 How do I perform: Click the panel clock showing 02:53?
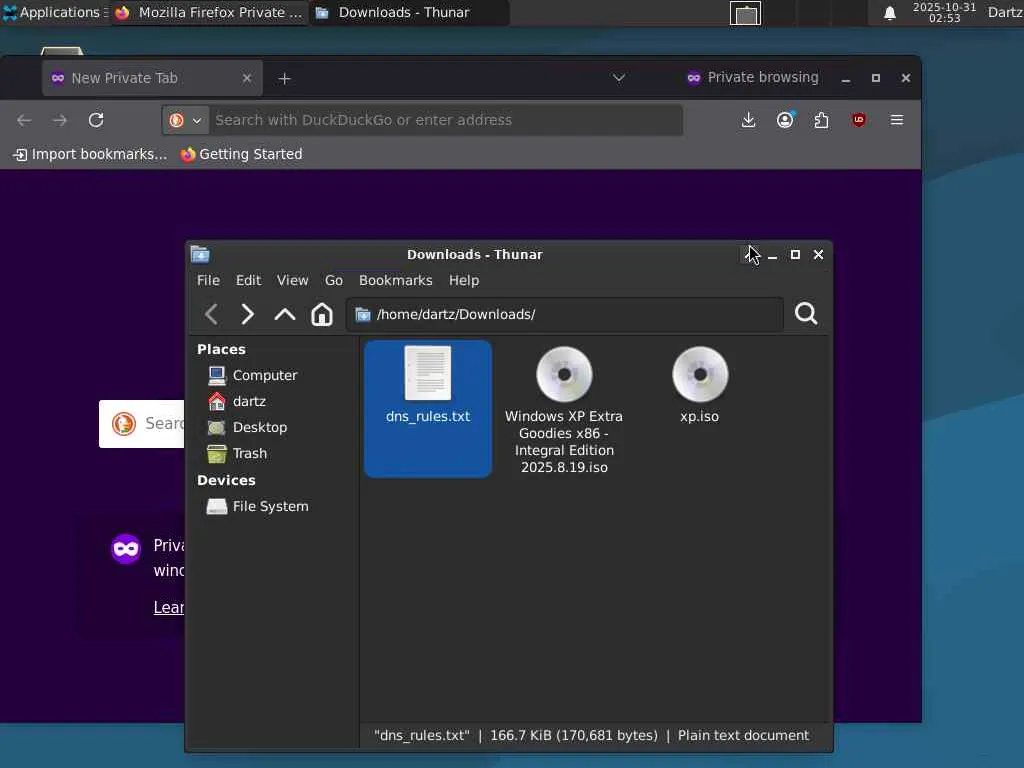point(944,12)
